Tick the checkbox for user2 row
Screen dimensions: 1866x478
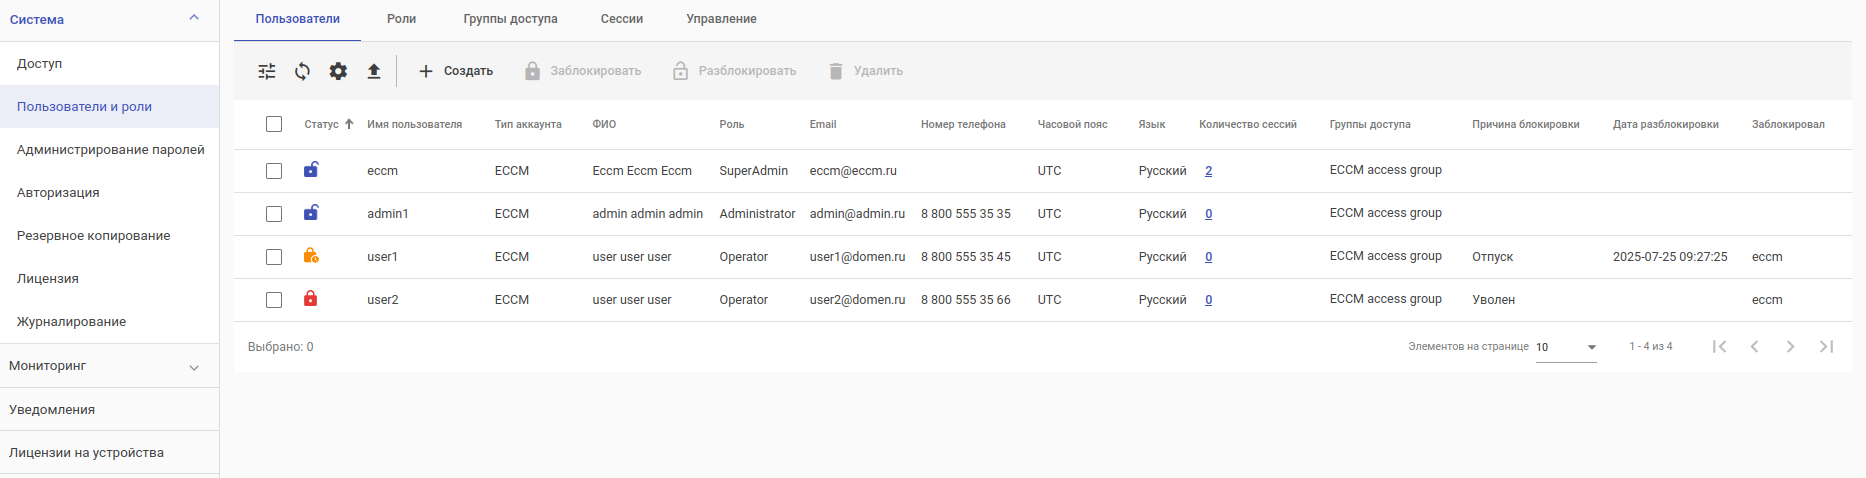[x=274, y=300]
